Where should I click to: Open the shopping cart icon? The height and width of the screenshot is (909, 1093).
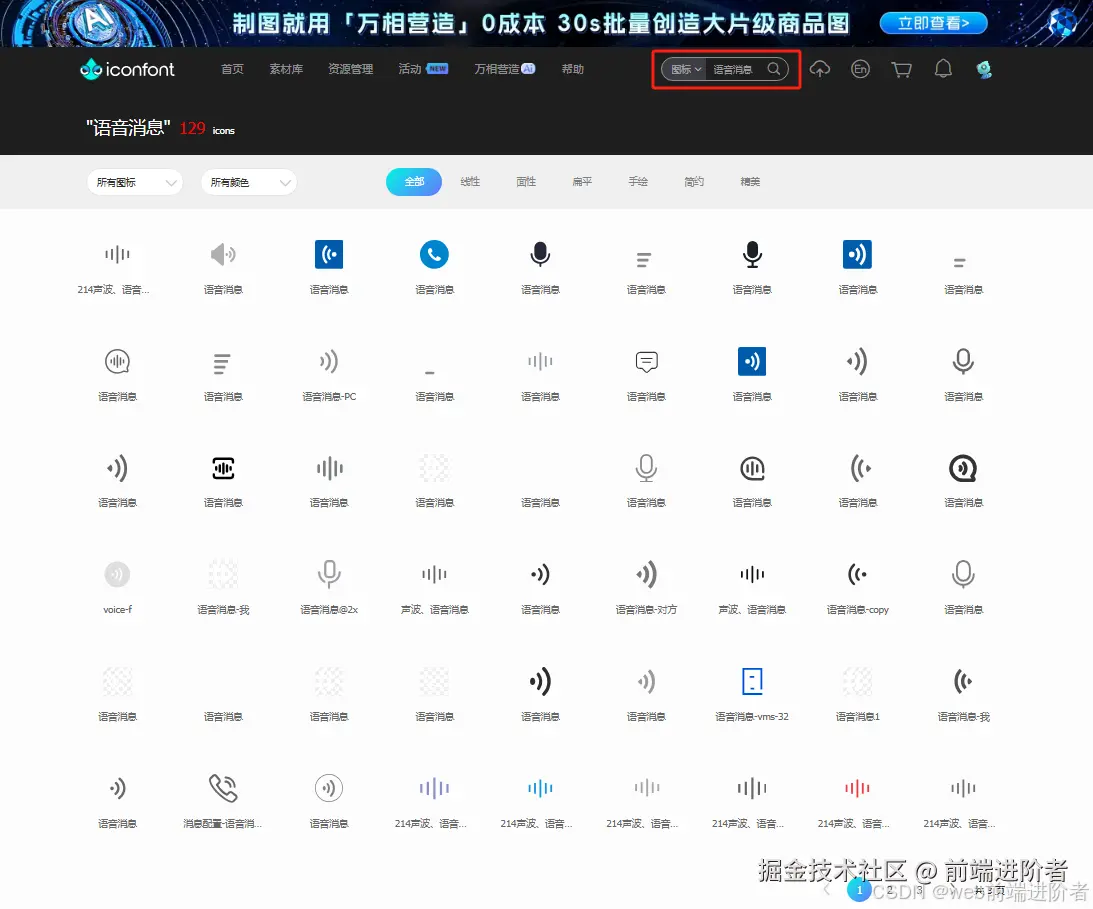coord(901,69)
